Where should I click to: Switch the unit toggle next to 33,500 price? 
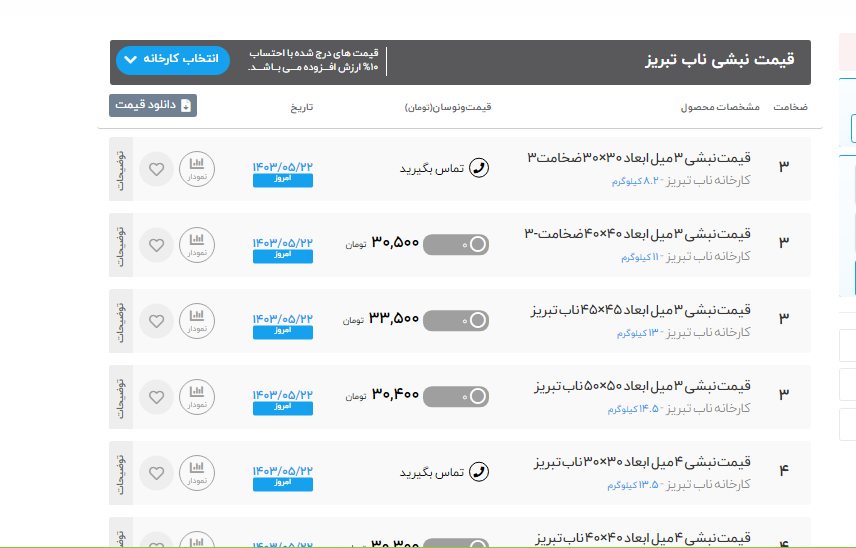click(x=456, y=320)
